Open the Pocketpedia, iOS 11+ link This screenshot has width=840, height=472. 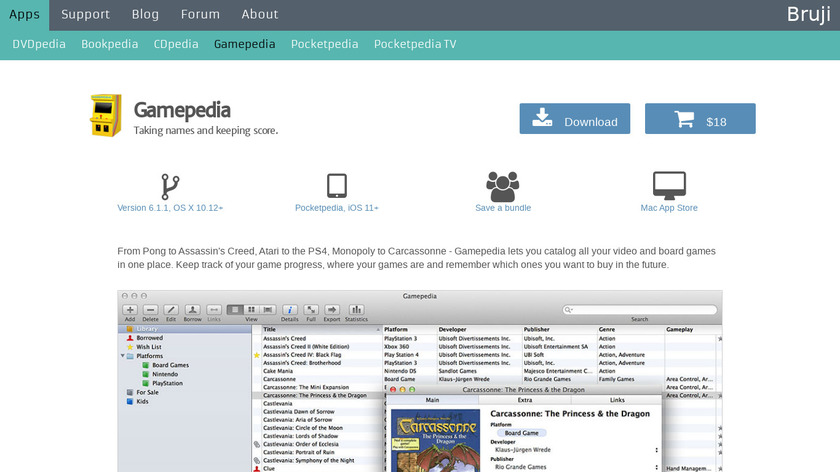coord(336,208)
